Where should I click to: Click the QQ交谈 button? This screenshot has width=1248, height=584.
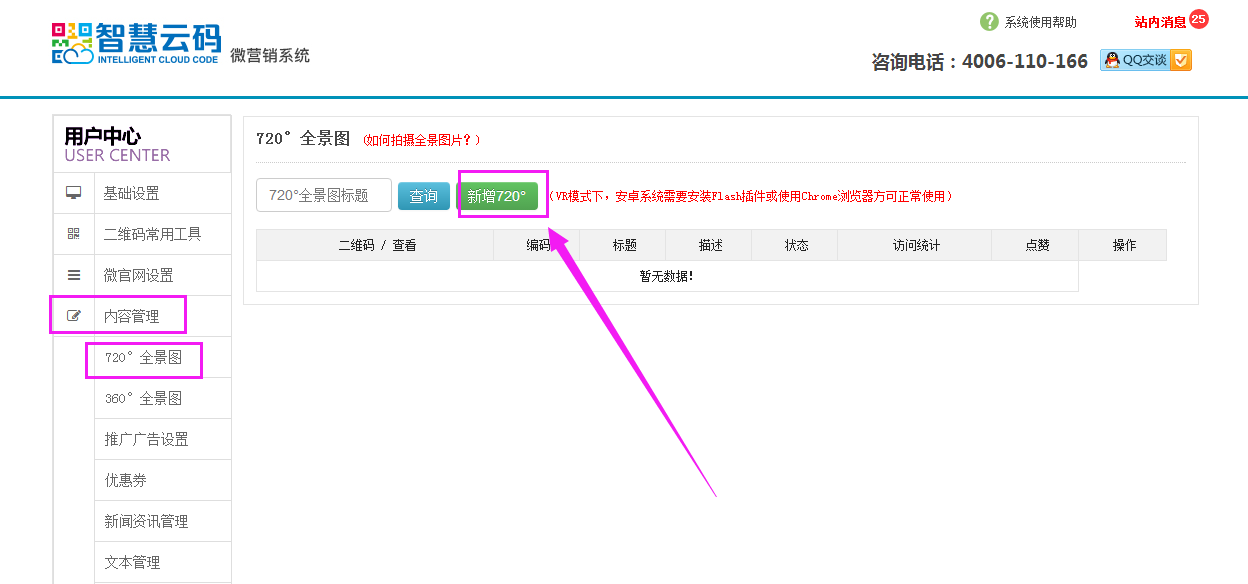tap(1146, 60)
